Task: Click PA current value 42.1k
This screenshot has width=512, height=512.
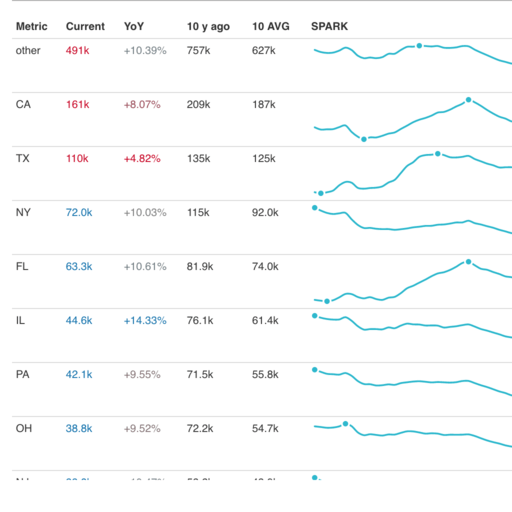Action: [79, 374]
